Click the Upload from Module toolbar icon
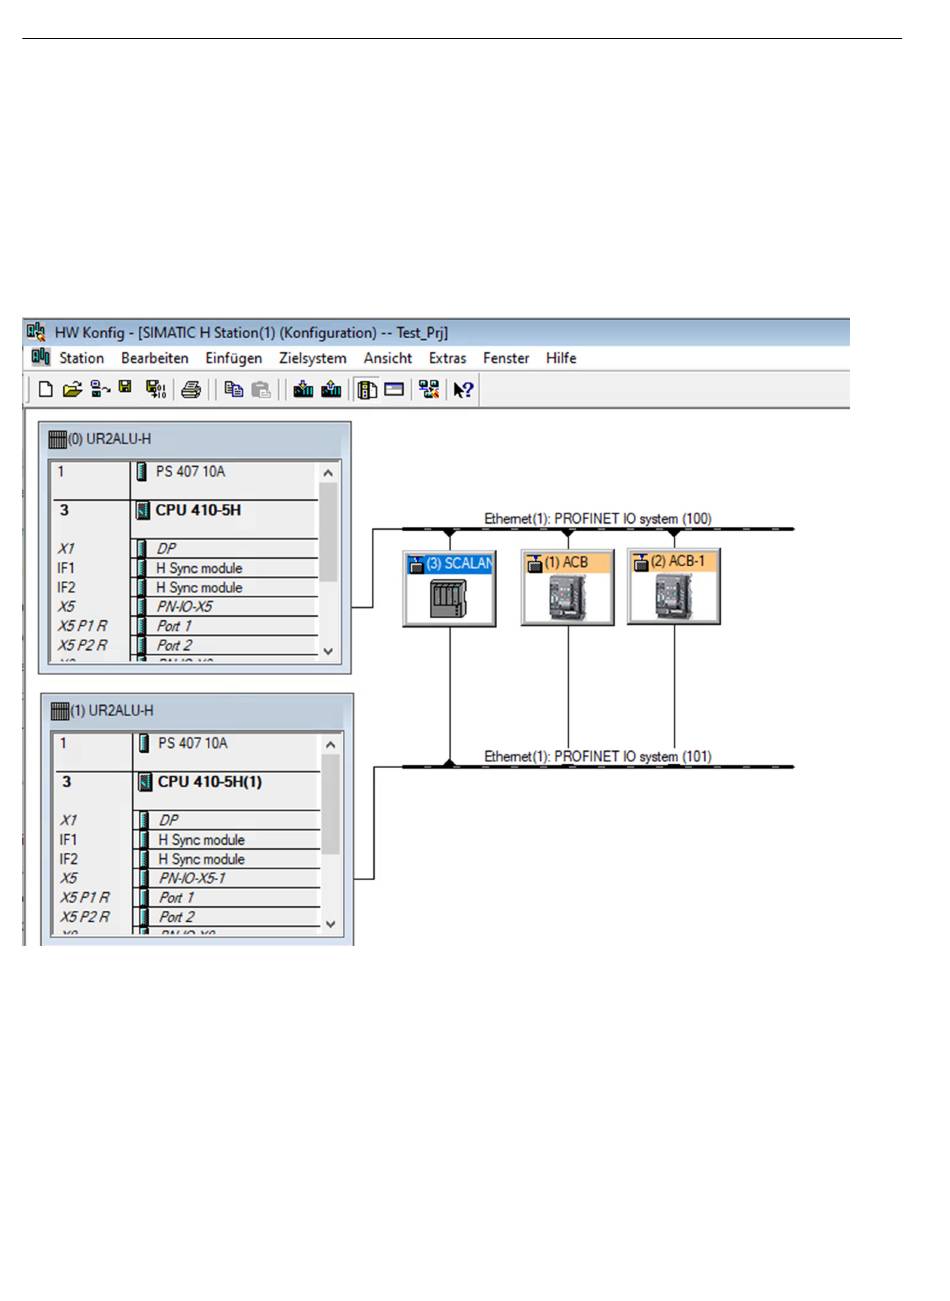 [x=332, y=390]
